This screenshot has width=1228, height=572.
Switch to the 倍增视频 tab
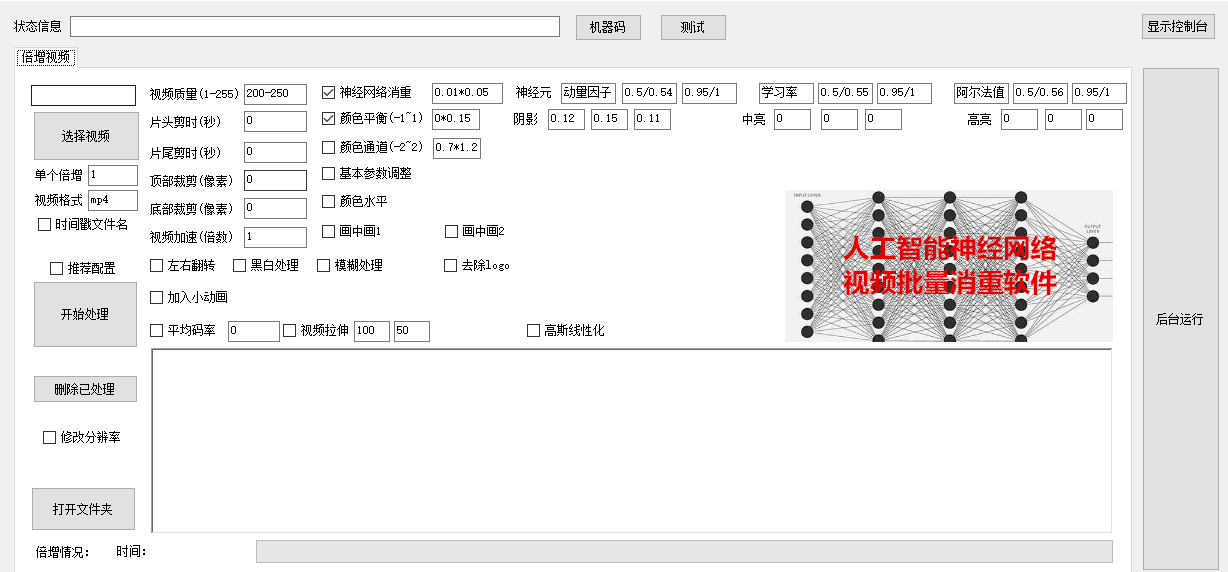(46, 57)
